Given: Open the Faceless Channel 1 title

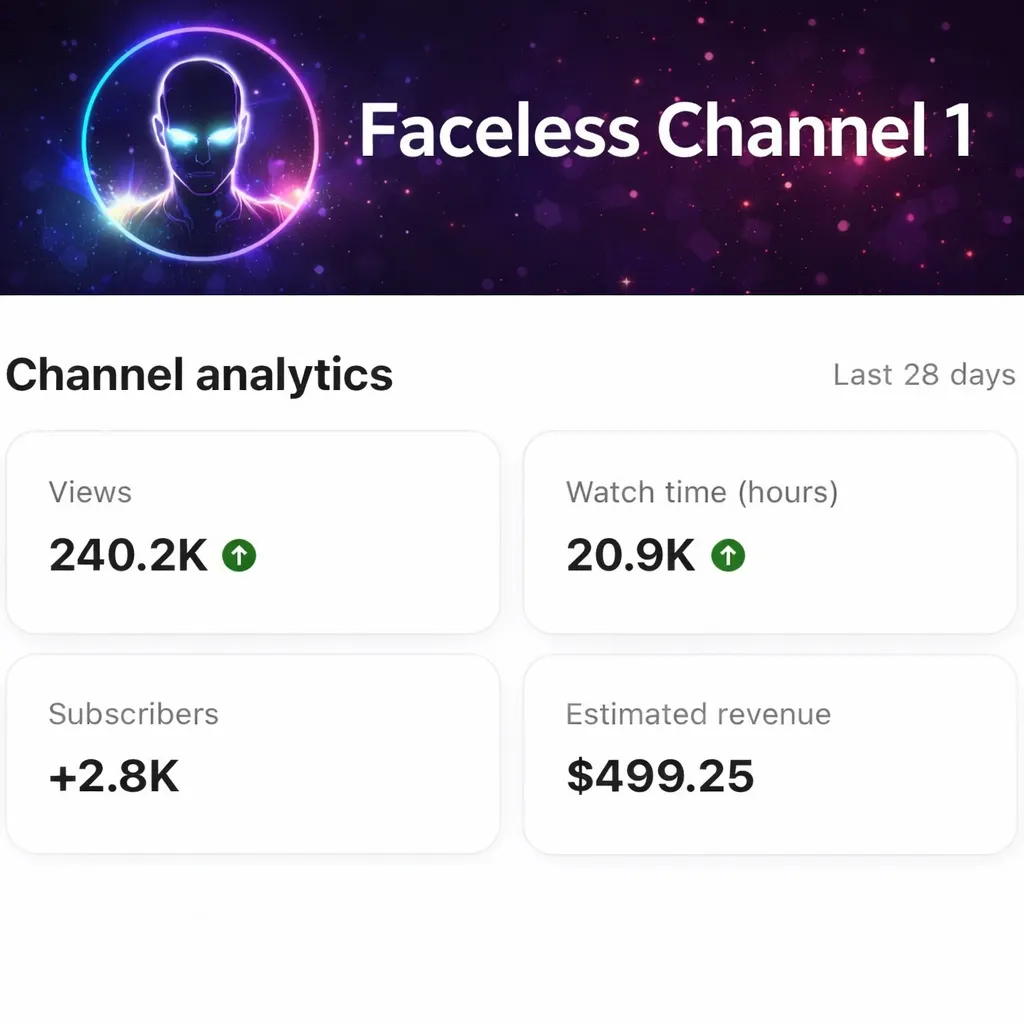Looking at the screenshot, I should pos(665,131).
